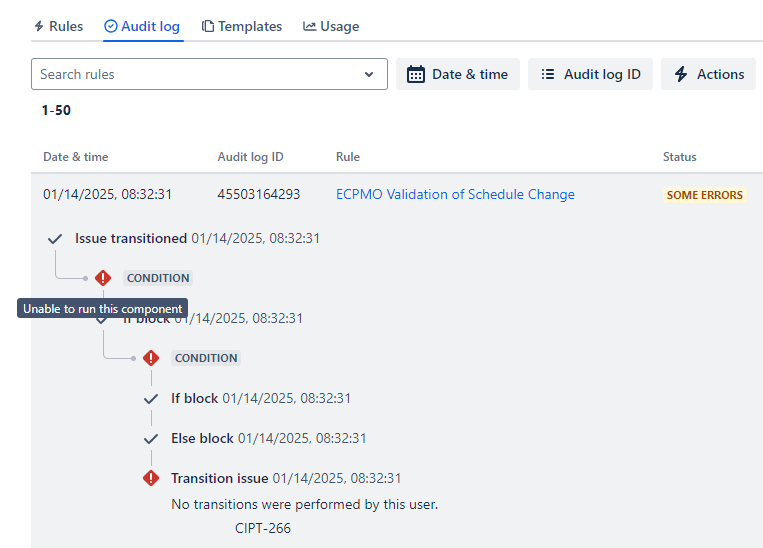763x548 pixels.
Task: Expand the Search rules dropdown arrow
Action: (369, 74)
